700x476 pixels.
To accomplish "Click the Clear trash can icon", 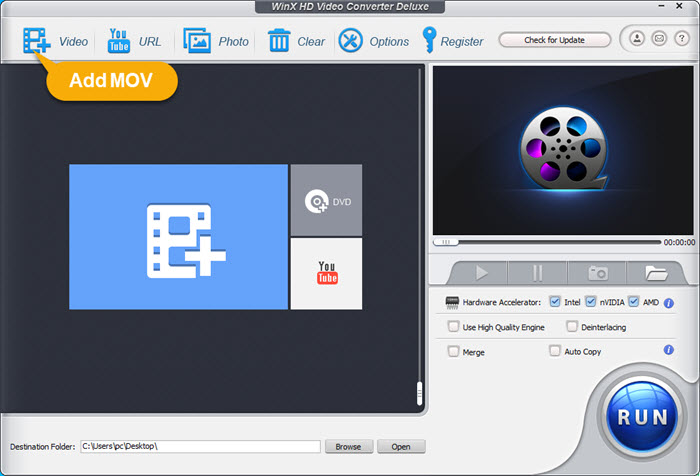I will (x=279, y=40).
